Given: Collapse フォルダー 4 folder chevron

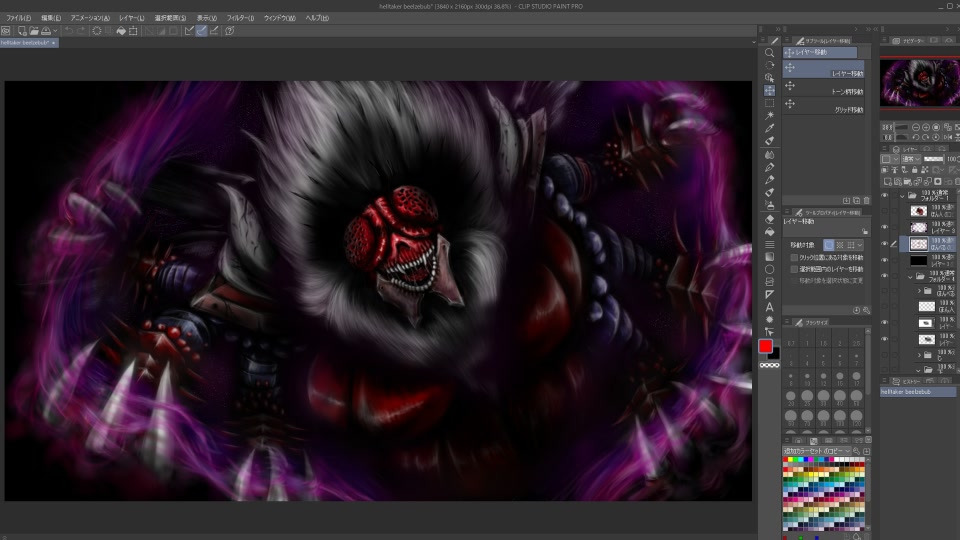Looking at the screenshot, I should (910, 276).
